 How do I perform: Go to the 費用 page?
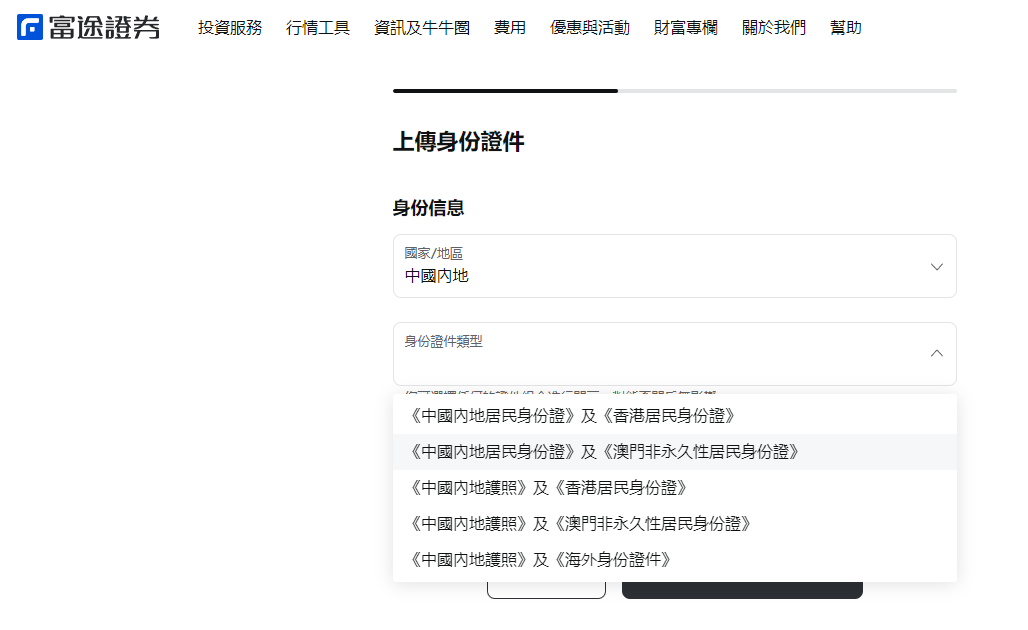pyautogui.click(x=509, y=28)
